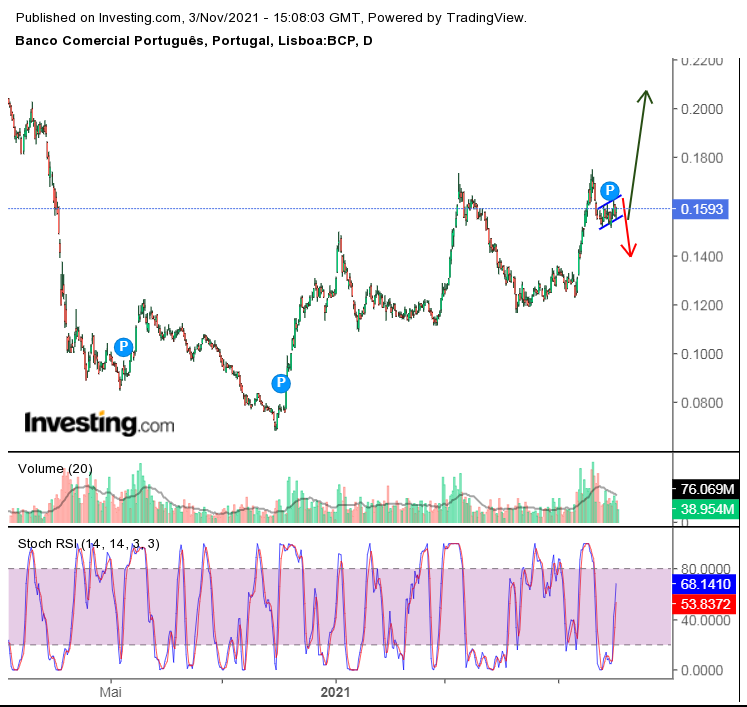747x707 pixels.
Task: Click the Volume (20) indicator label
Action: click(55, 469)
